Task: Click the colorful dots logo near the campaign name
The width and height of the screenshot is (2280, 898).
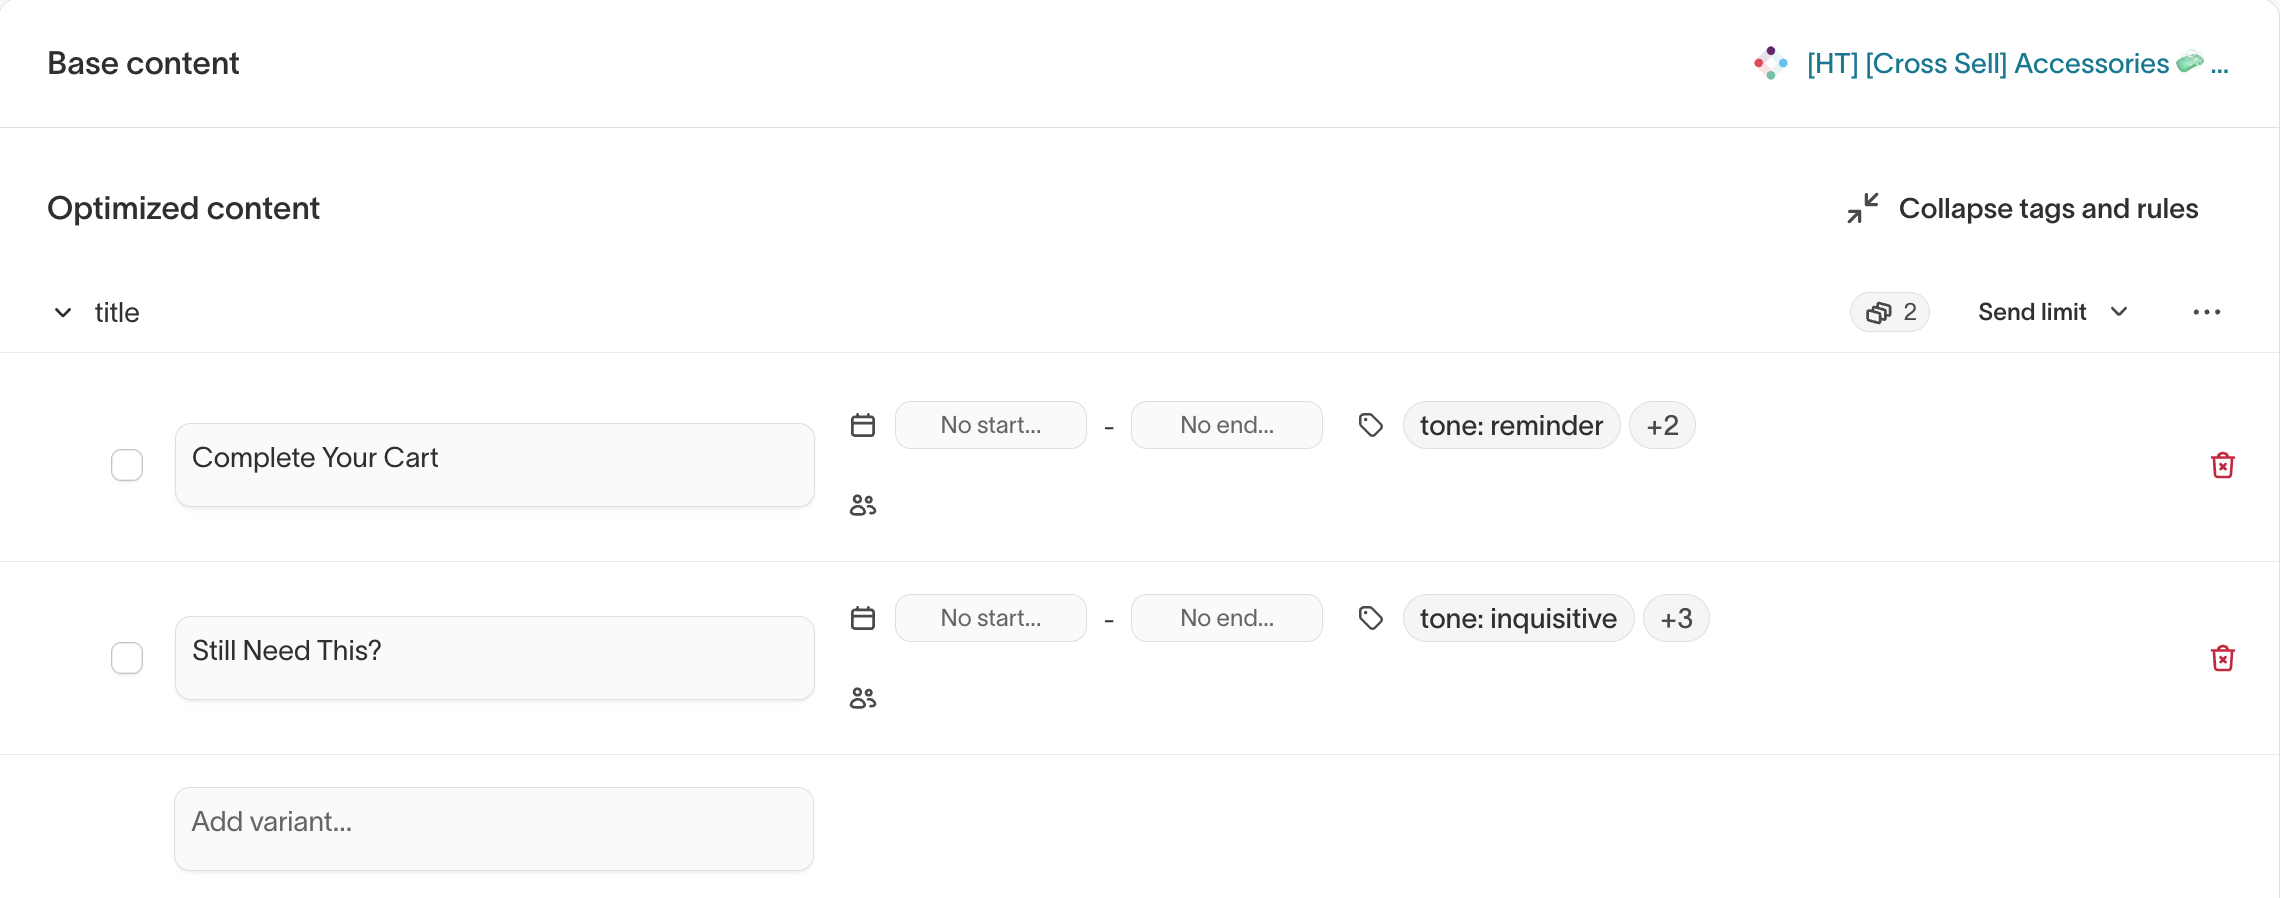Action: coord(1770,63)
